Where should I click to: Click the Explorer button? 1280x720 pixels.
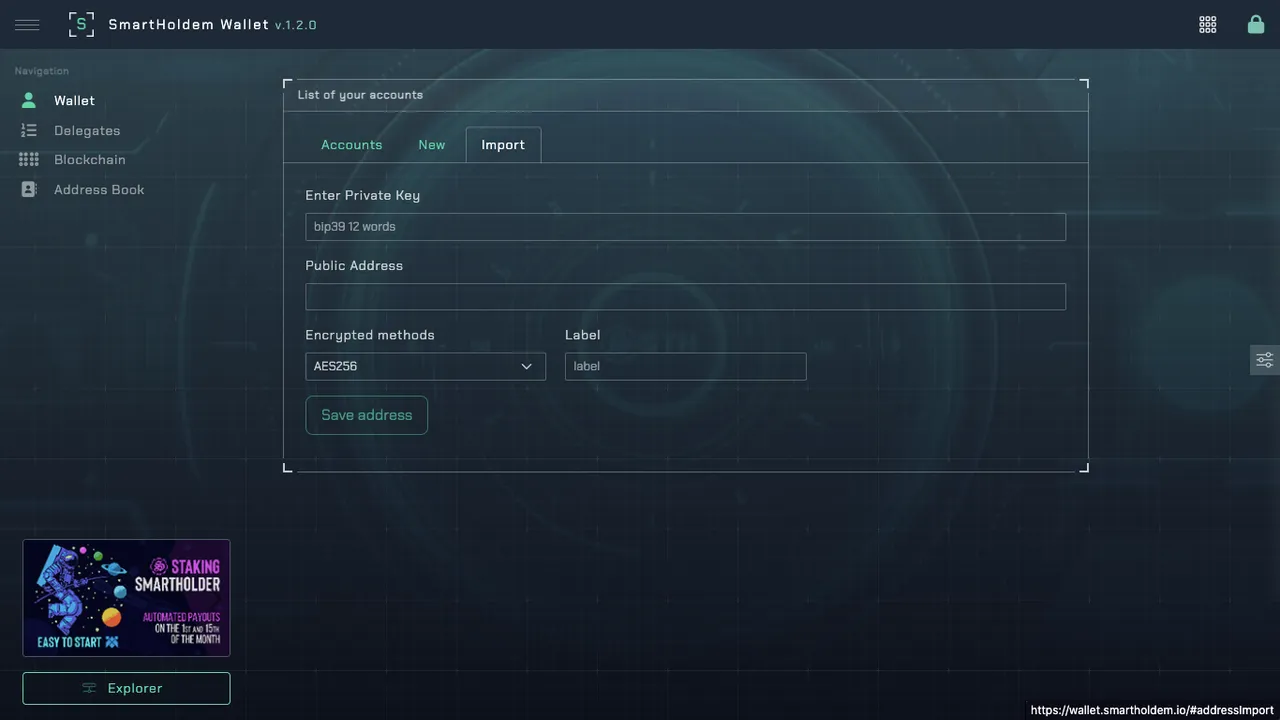tap(126, 688)
